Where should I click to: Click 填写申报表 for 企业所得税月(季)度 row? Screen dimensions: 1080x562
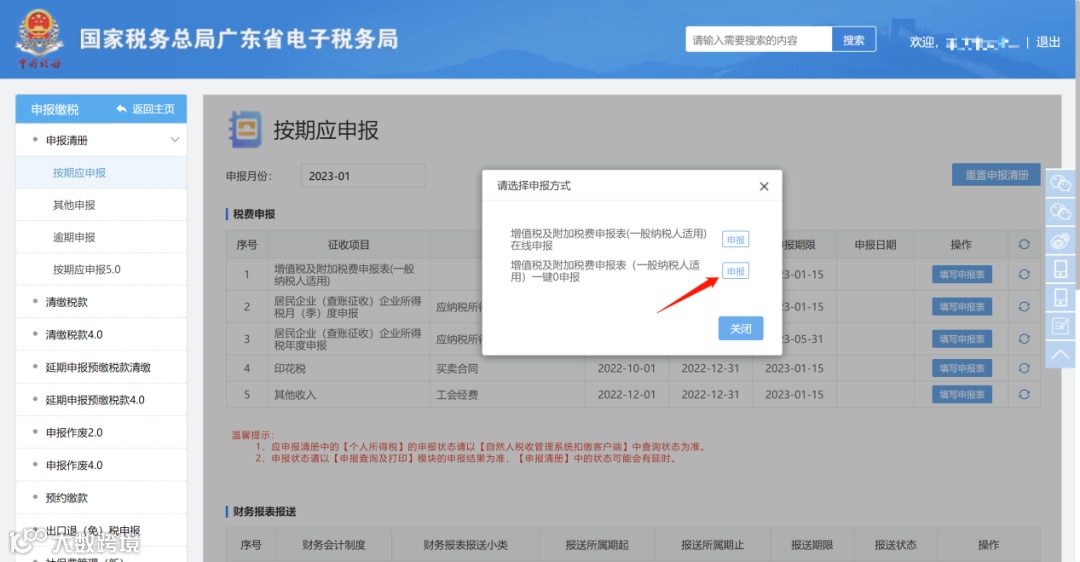point(962,306)
